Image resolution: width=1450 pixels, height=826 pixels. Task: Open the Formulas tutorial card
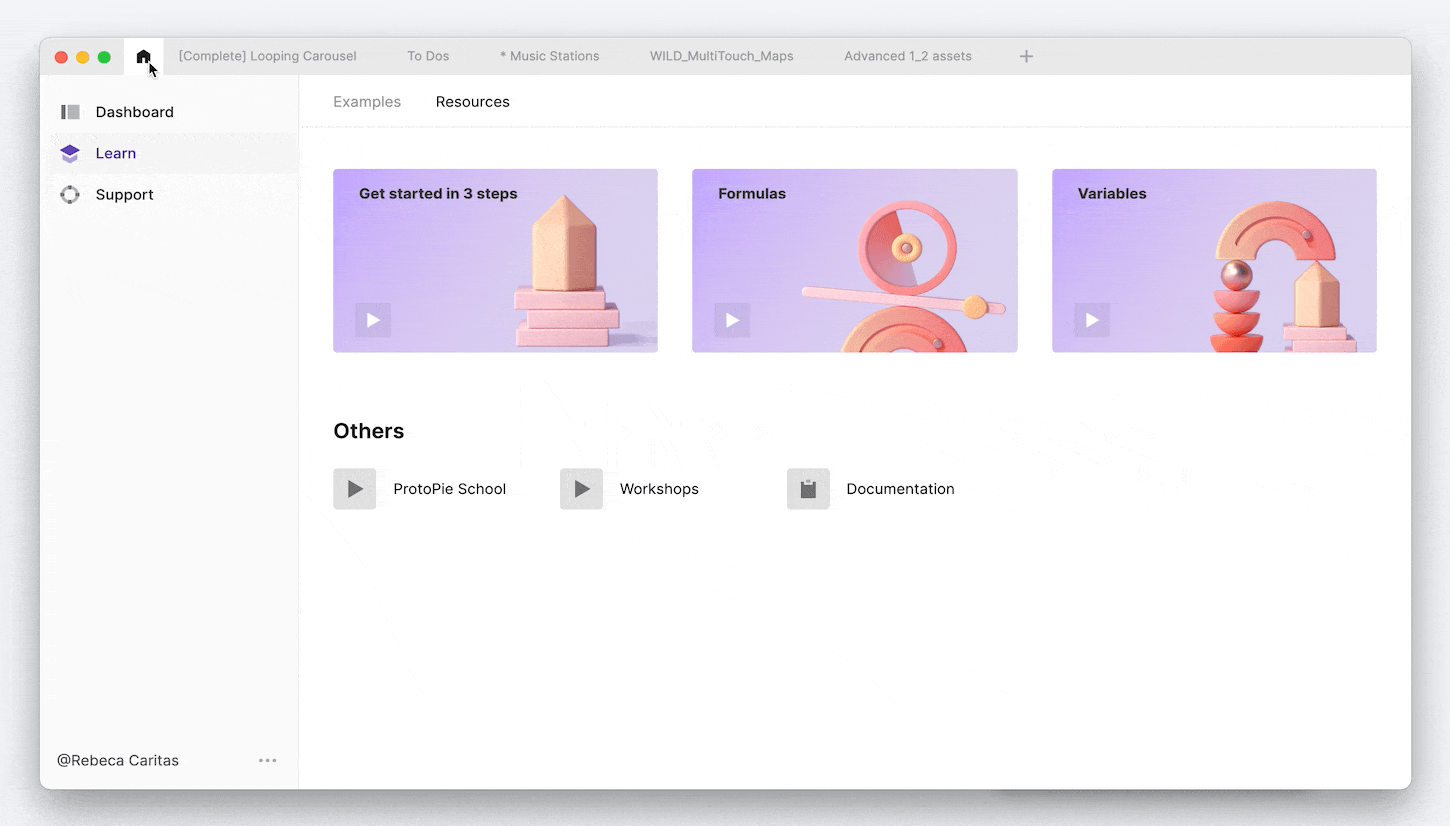(x=855, y=260)
